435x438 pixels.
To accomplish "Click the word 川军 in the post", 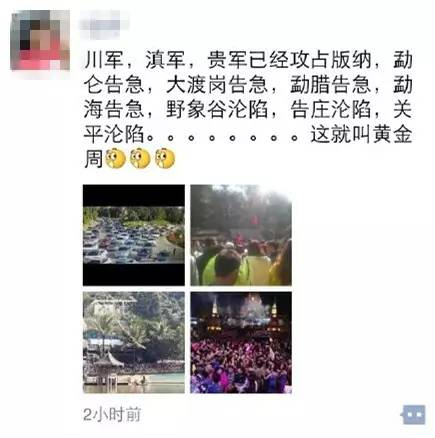I will pos(104,60).
